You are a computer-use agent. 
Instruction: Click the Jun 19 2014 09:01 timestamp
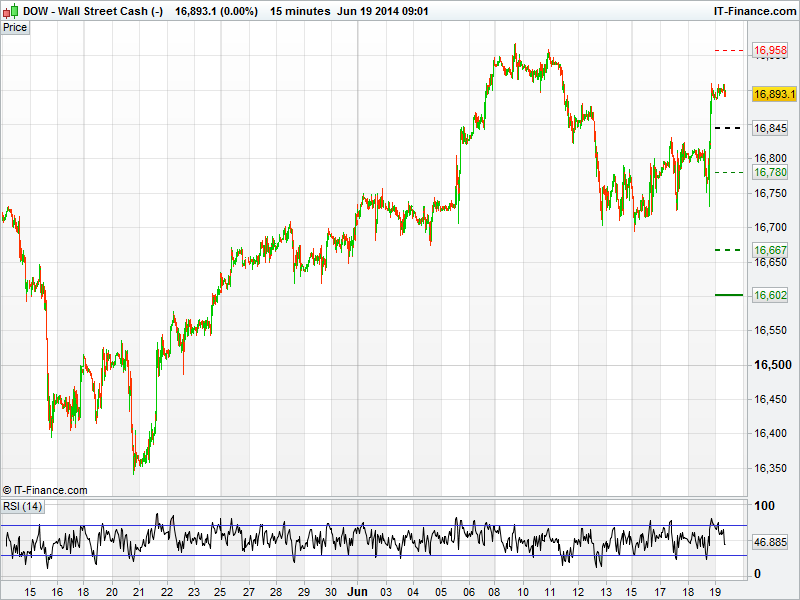click(383, 11)
